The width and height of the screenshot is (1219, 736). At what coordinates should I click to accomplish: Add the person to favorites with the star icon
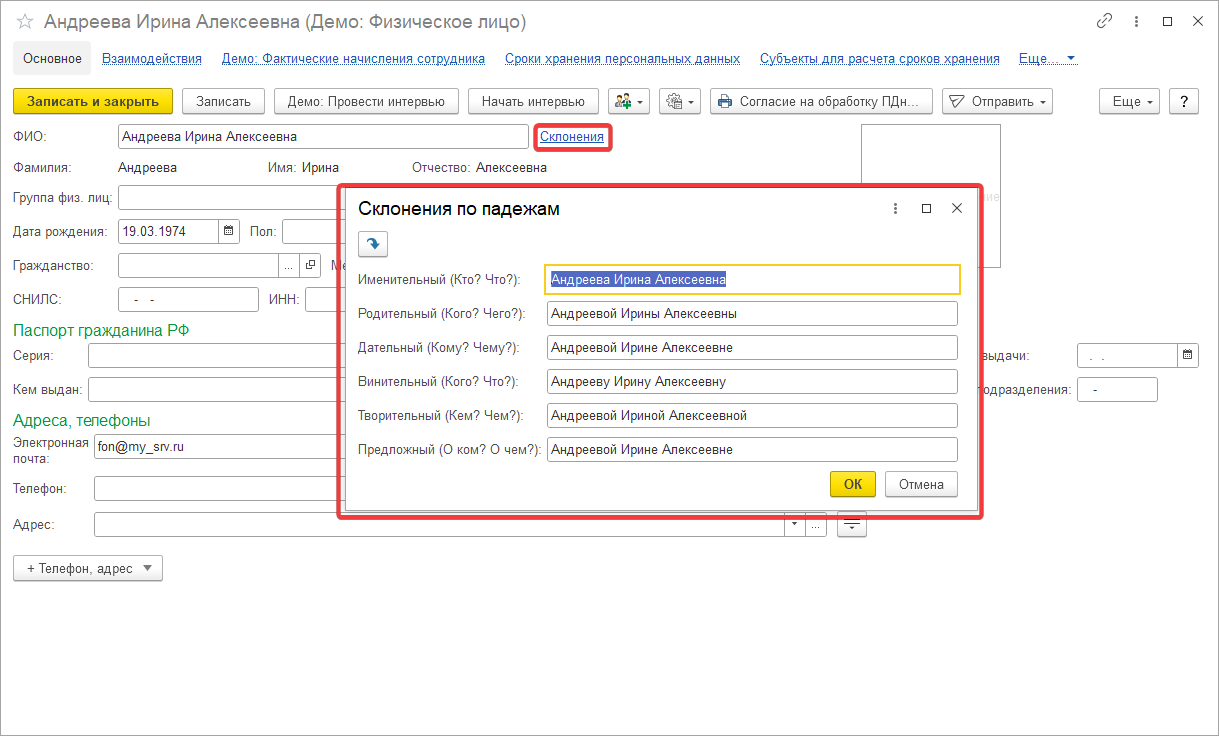(25, 22)
